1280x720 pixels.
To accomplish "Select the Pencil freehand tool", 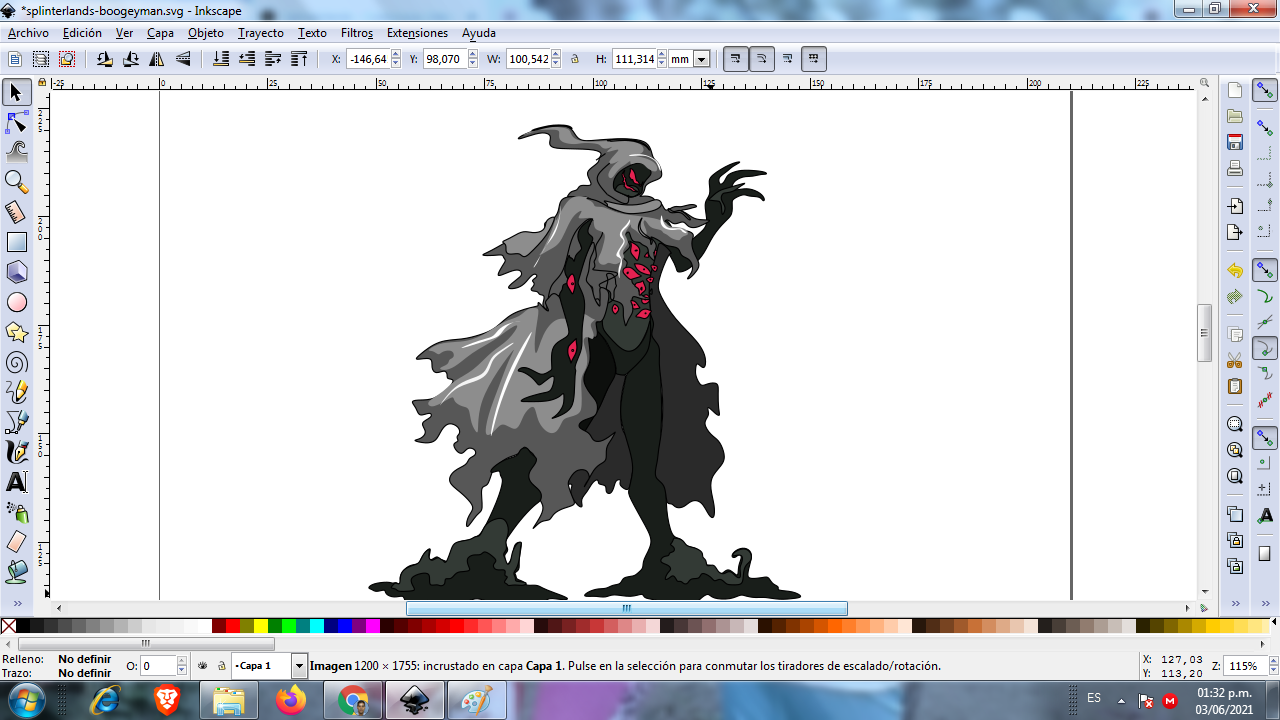I will [x=16, y=392].
